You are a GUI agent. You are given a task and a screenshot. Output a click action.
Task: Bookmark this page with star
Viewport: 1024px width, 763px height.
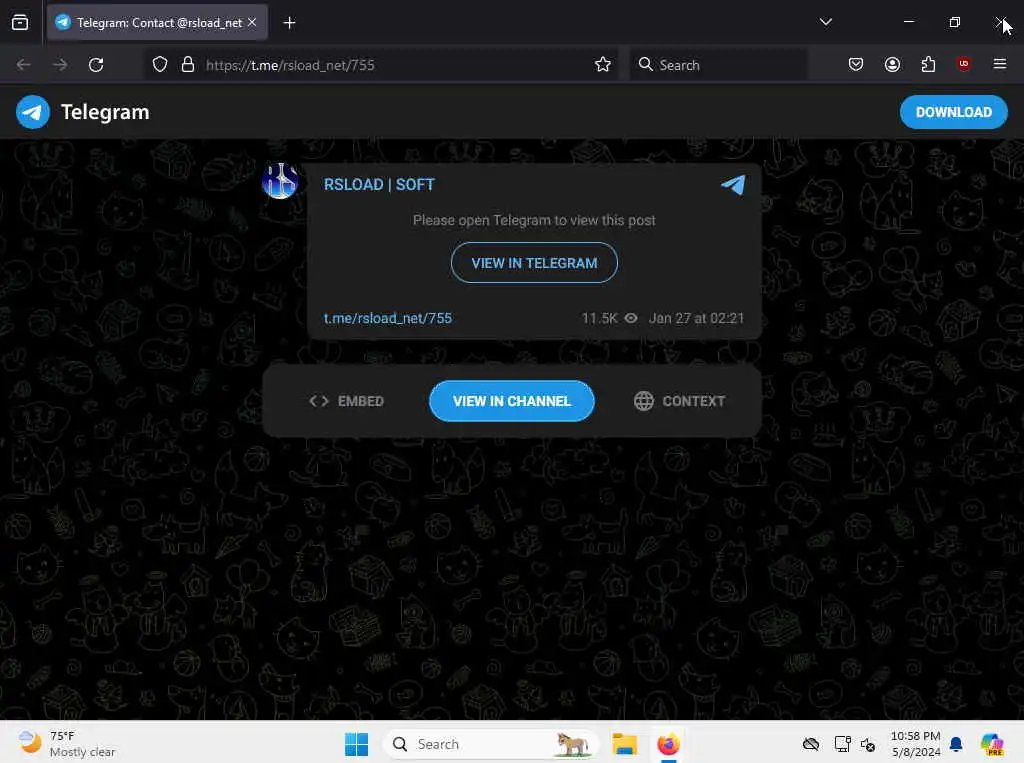tap(603, 65)
